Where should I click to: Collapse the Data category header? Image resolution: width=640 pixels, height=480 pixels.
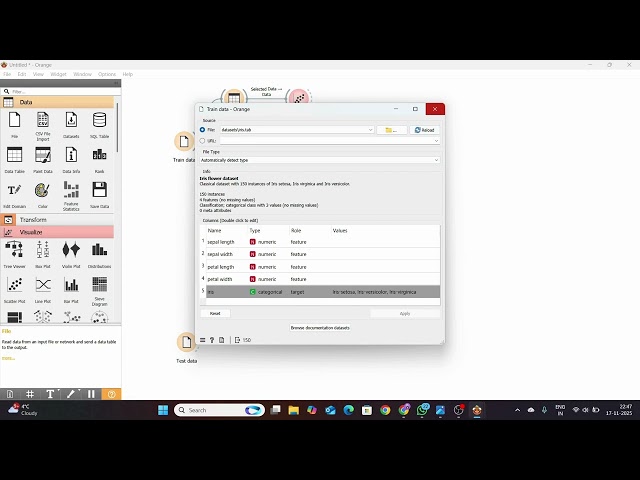pos(57,102)
